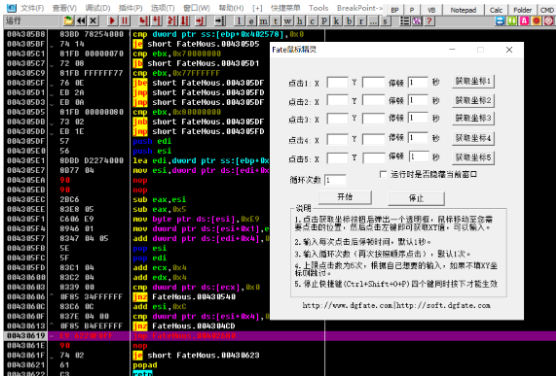Click the 获取坐标3 button

[x=473, y=118]
